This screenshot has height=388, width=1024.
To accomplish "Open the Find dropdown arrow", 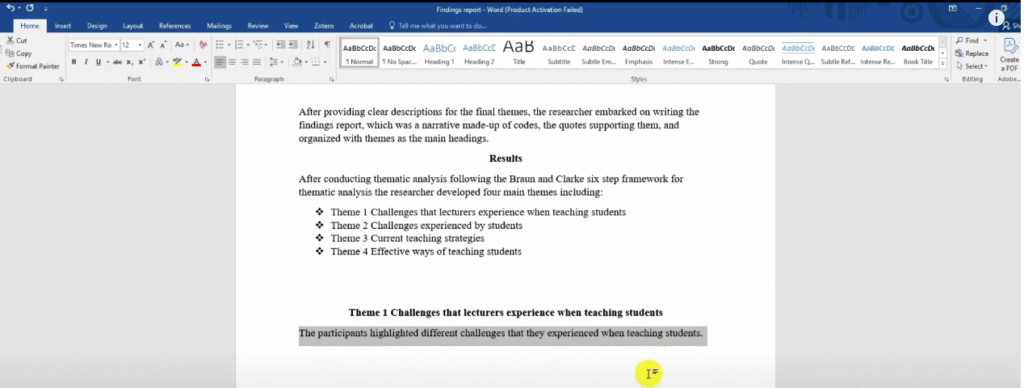I will [x=985, y=40].
